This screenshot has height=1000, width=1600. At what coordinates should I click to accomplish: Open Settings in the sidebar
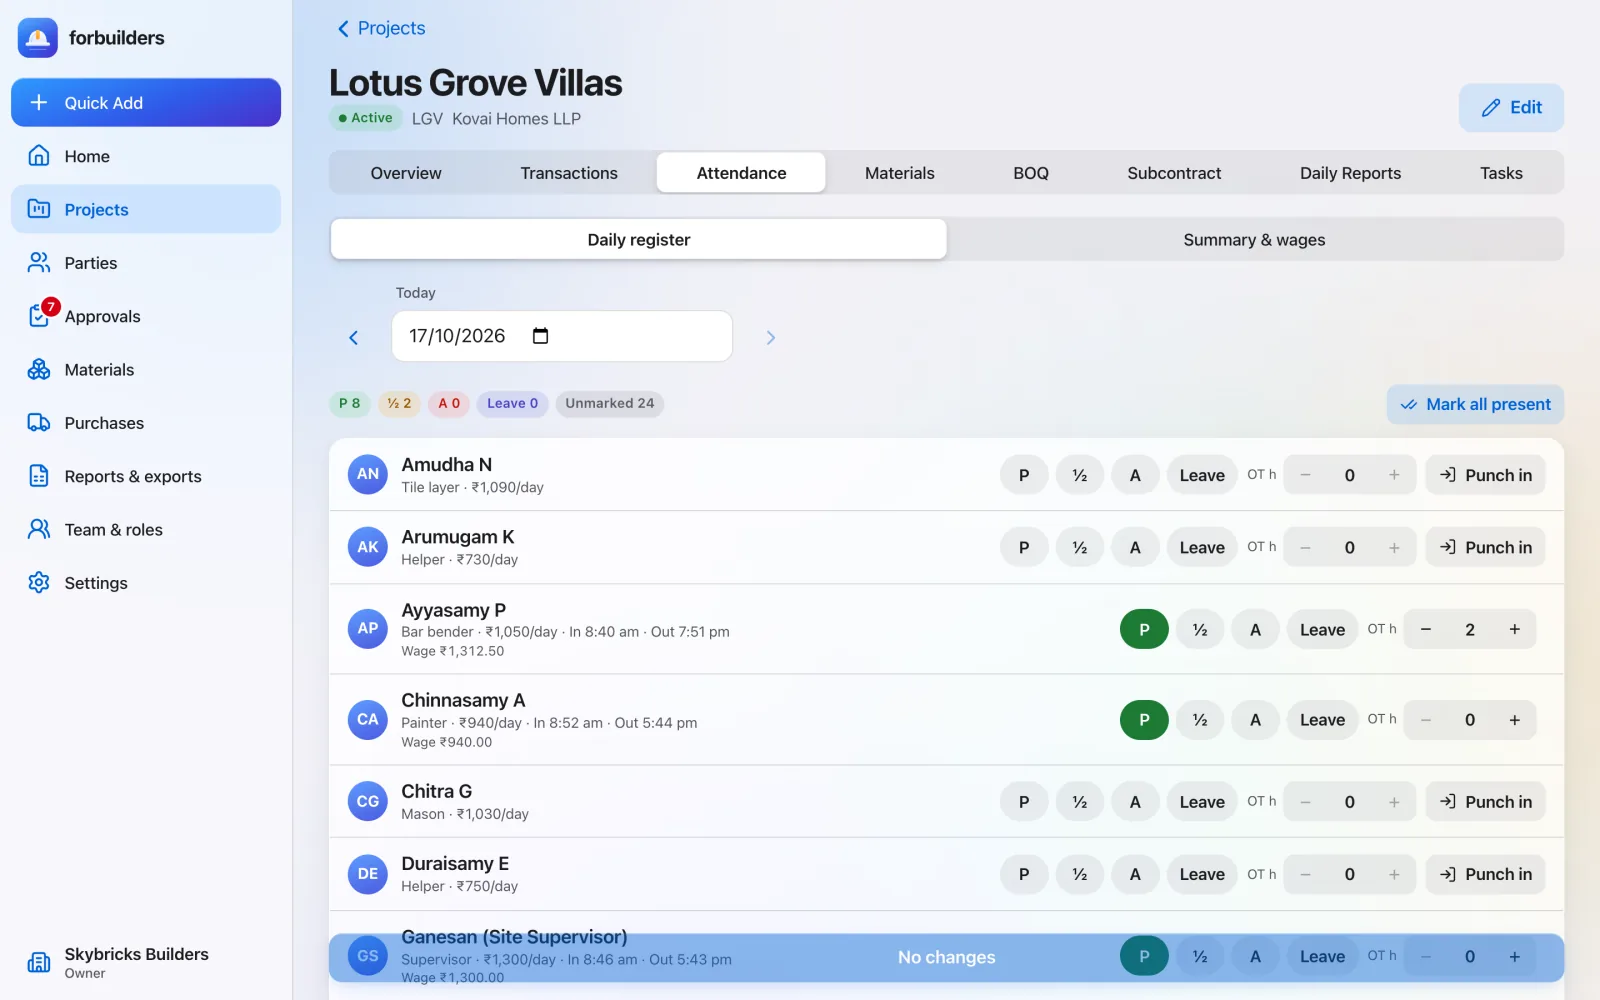click(146, 583)
